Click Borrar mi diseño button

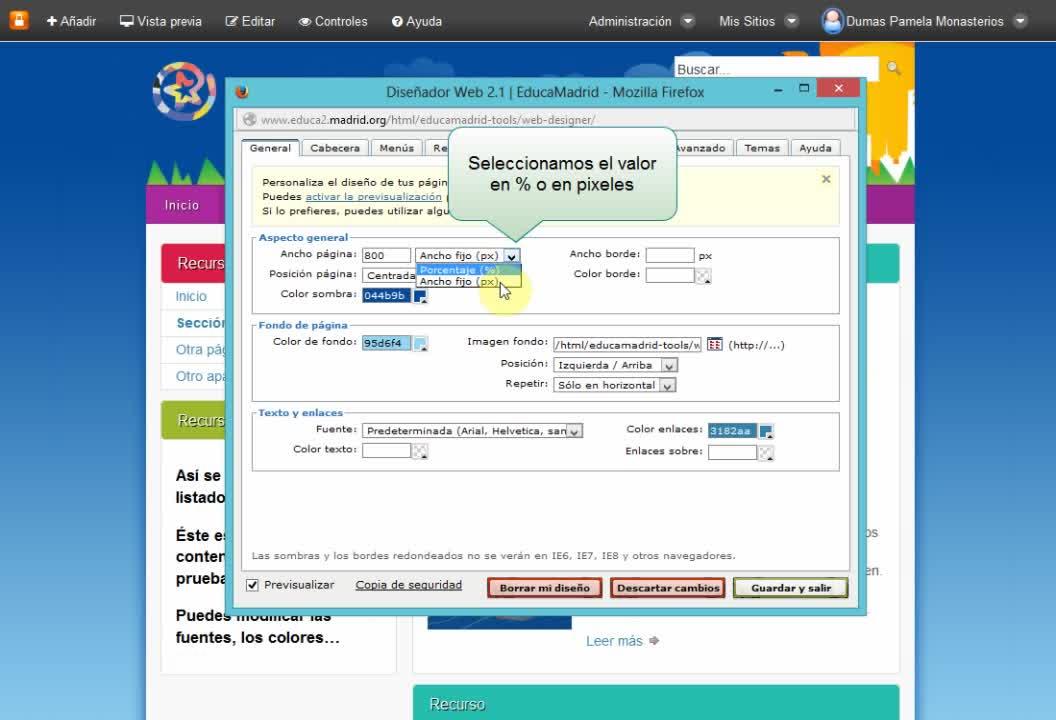[x=544, y=588]
